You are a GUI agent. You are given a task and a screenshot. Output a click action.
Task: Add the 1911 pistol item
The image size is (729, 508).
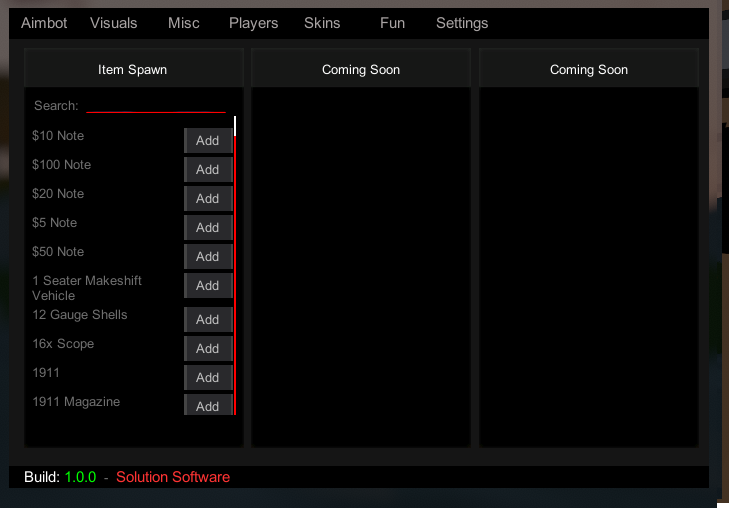click(208, 377)
